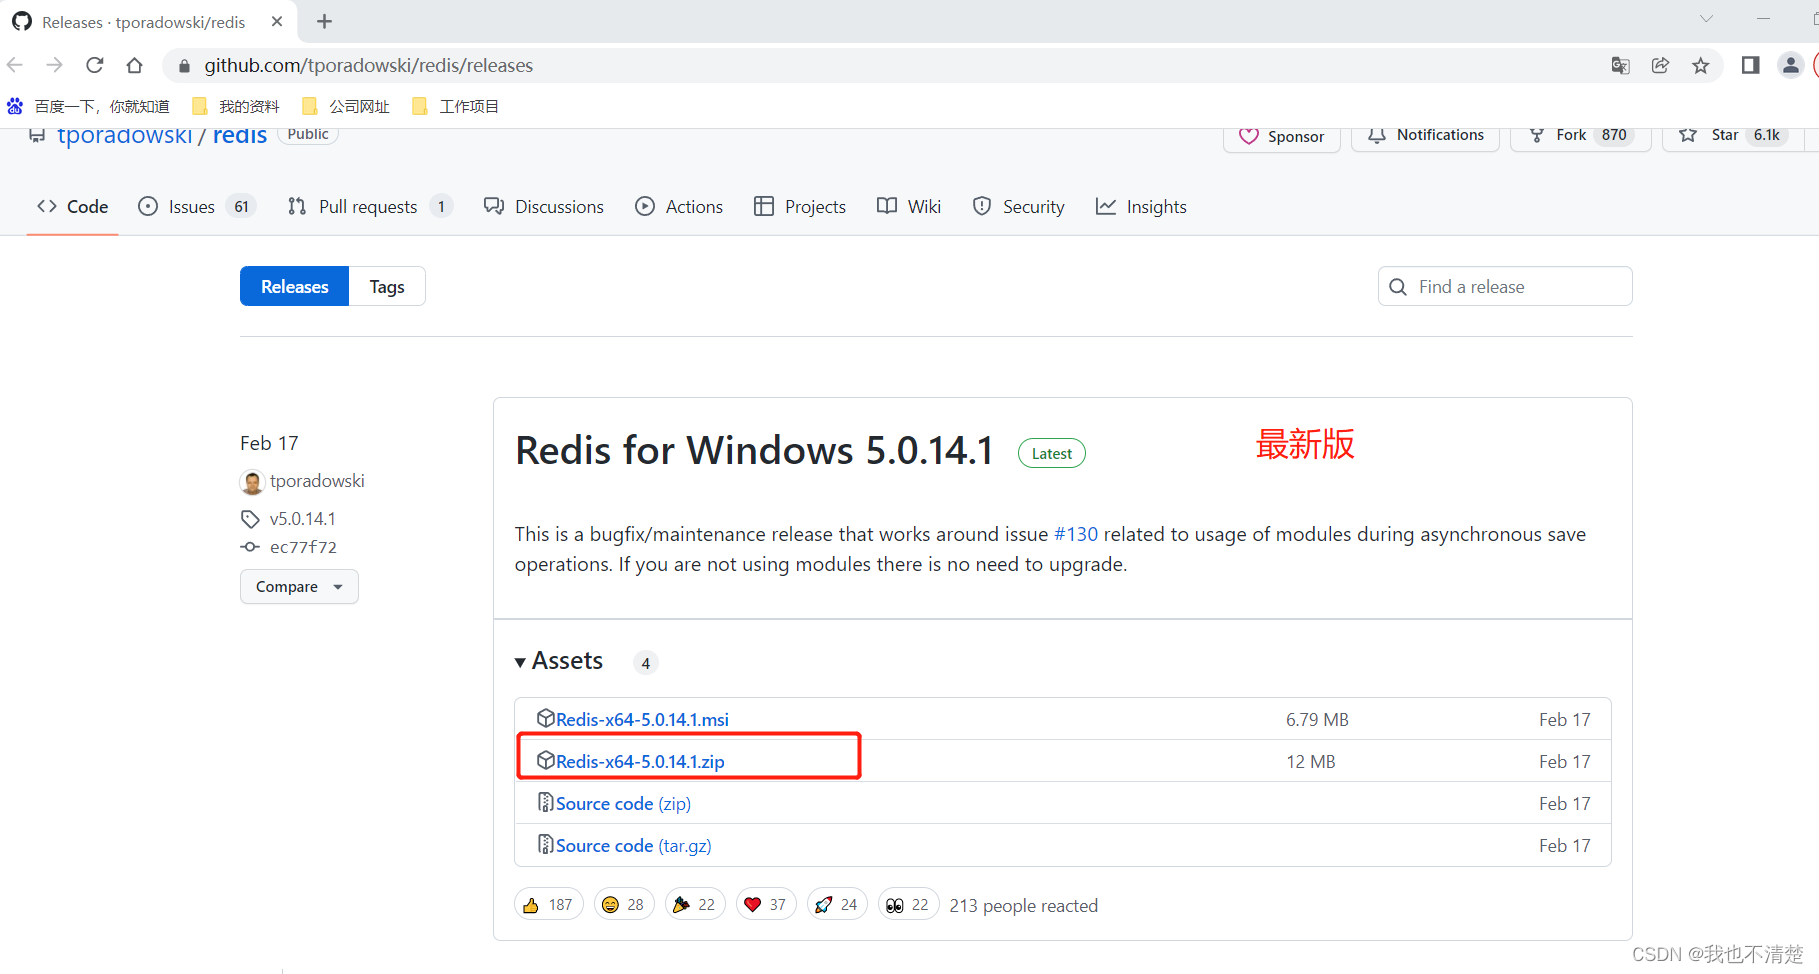
Task: Bookmark this page with star icon
Action: click(x=1700, y=65)
